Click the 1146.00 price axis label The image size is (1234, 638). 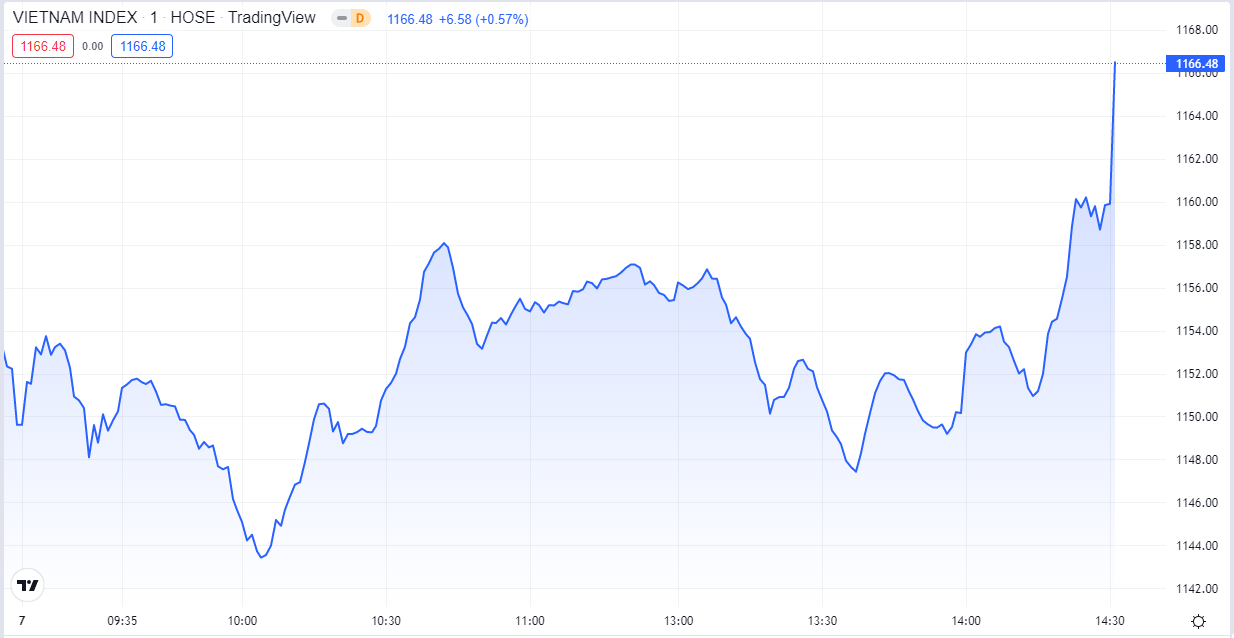click(x=1197, y=503)
